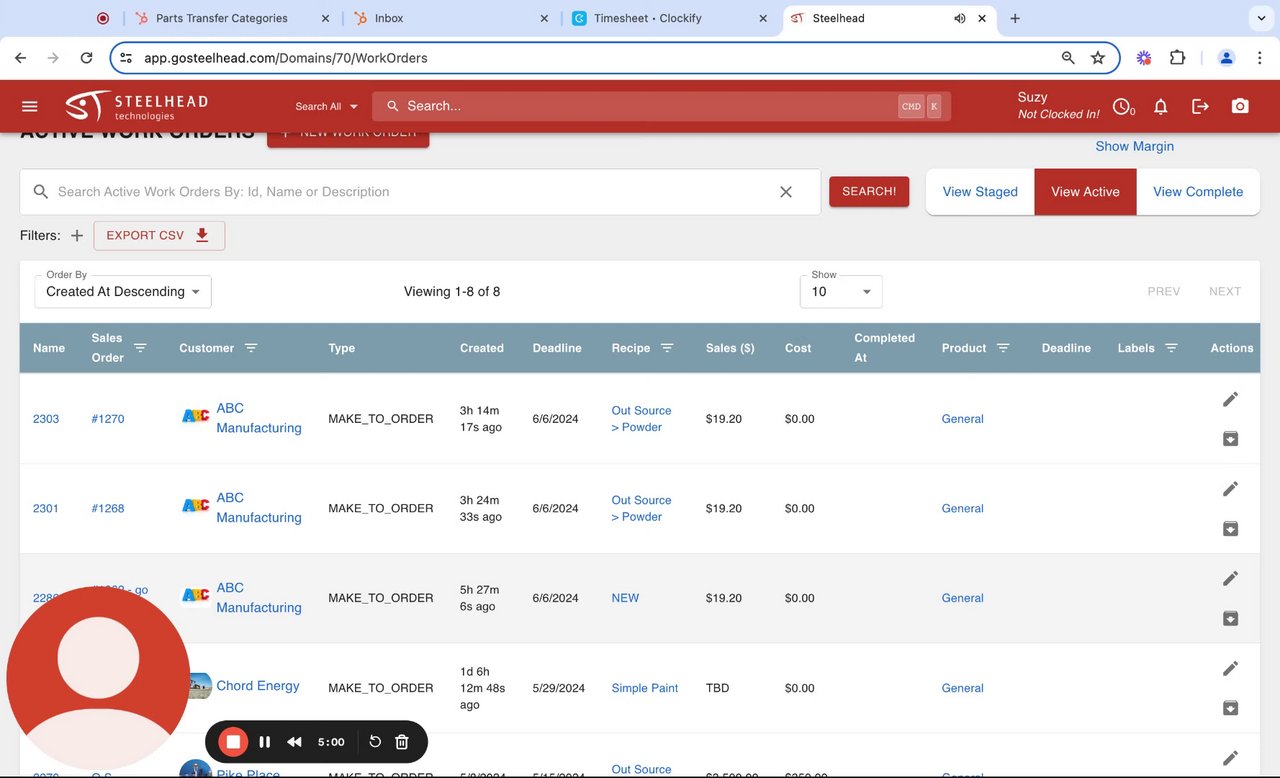The height and width of the screenshot is (778, 1280).
Task: Delete the recording with trash icon
Action: pos(402,742)
